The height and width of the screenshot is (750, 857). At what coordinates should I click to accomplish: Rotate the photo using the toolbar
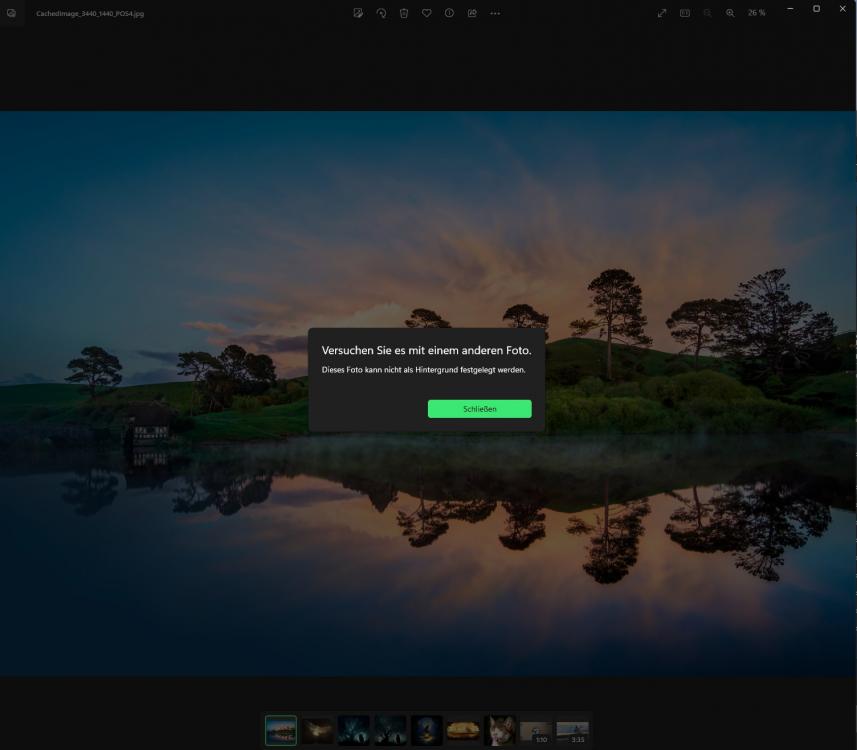click(x=381, y=13)
